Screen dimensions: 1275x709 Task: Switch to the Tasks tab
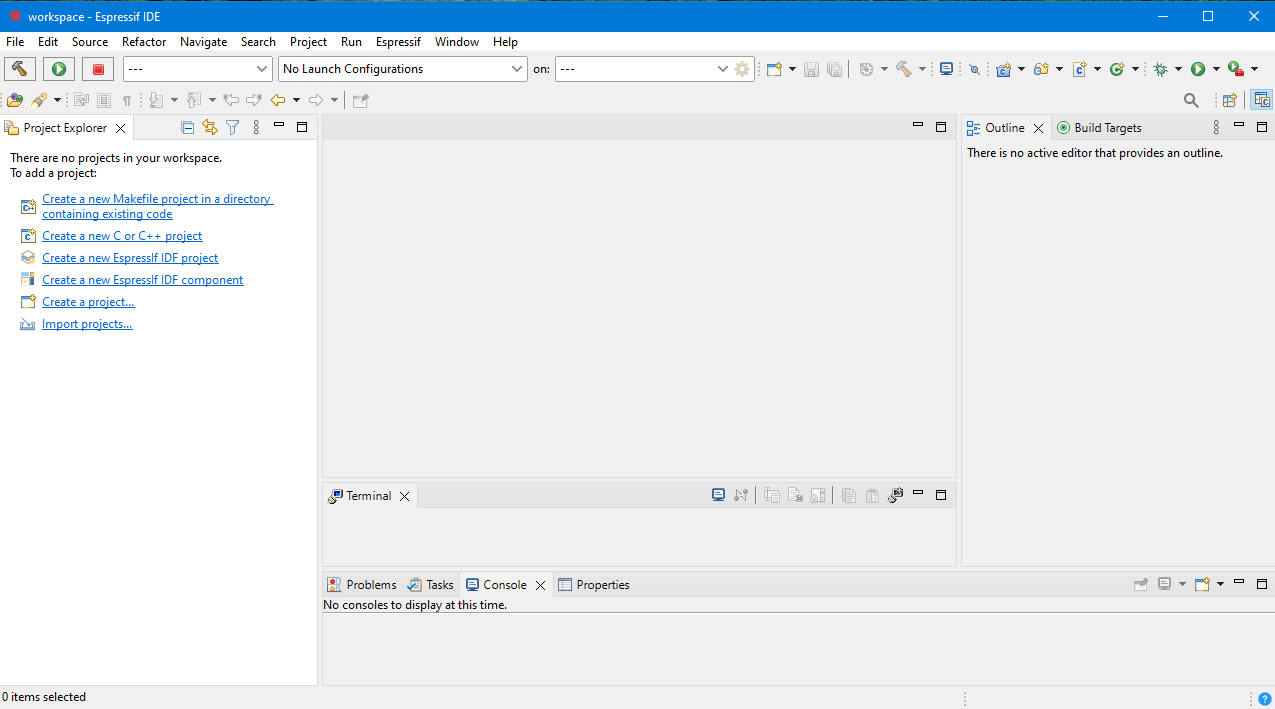[x=430, y=585]
